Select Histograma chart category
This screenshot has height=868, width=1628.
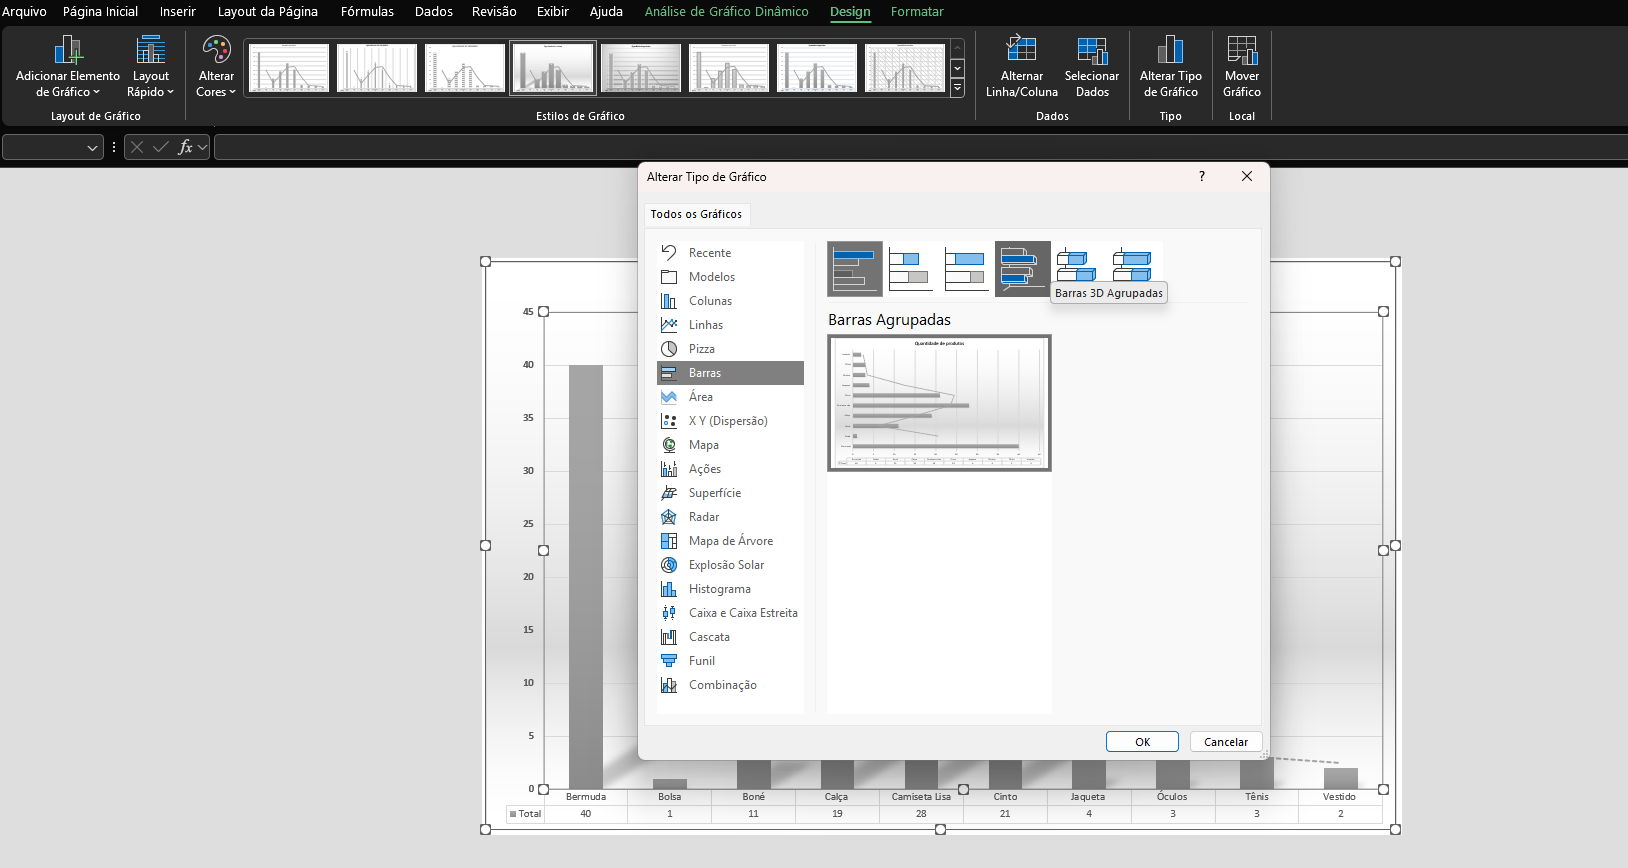click(x=730, y=589)
